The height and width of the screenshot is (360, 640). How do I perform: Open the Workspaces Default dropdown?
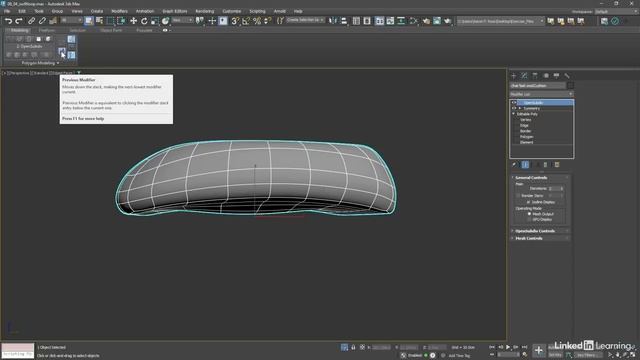tap(616, 11)
